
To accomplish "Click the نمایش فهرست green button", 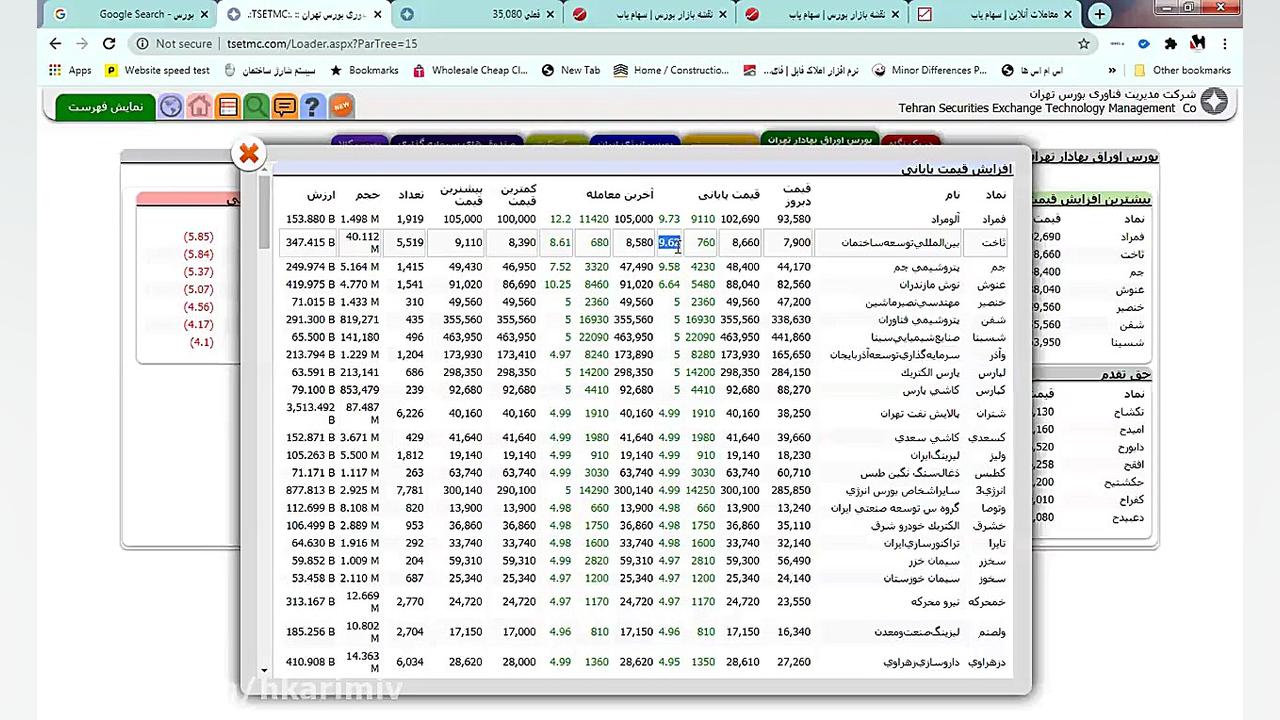I will (x=103, y=106).
